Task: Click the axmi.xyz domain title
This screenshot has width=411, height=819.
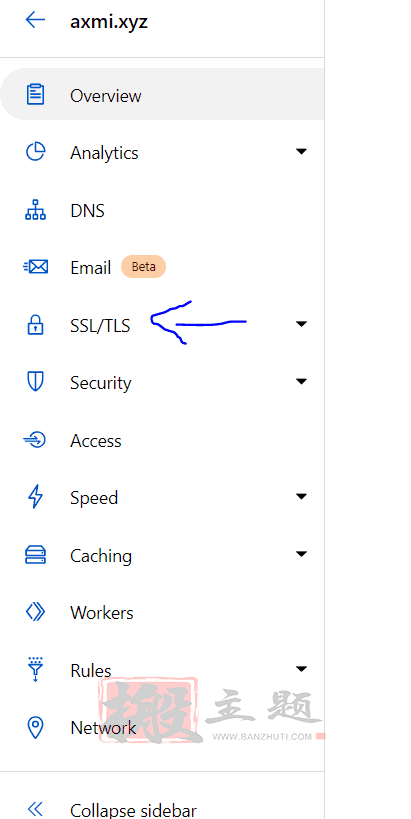Action: click(x=109, y=22)
